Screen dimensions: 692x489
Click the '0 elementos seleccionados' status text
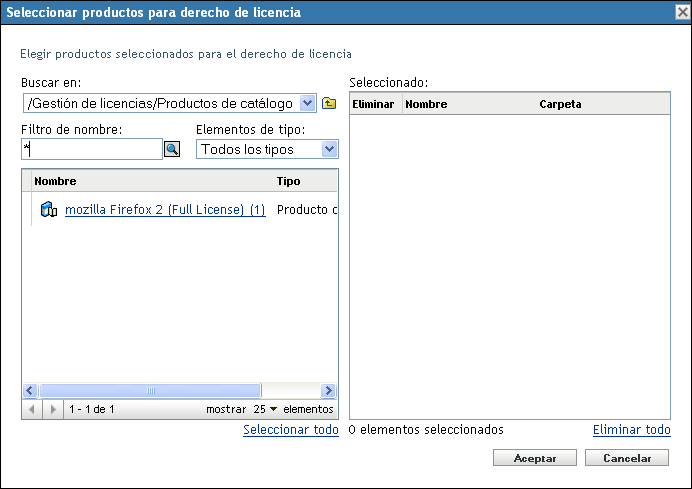coord(426,429)
